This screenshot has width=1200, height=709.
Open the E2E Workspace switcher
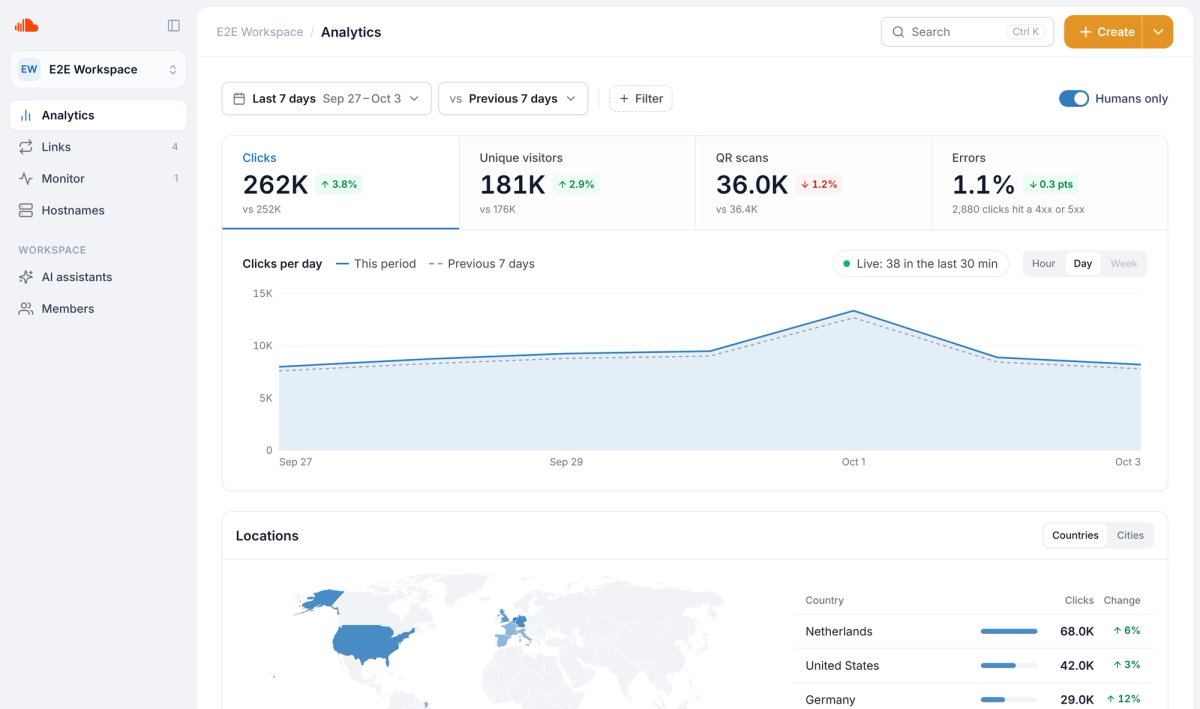click(x=98, y=70)
